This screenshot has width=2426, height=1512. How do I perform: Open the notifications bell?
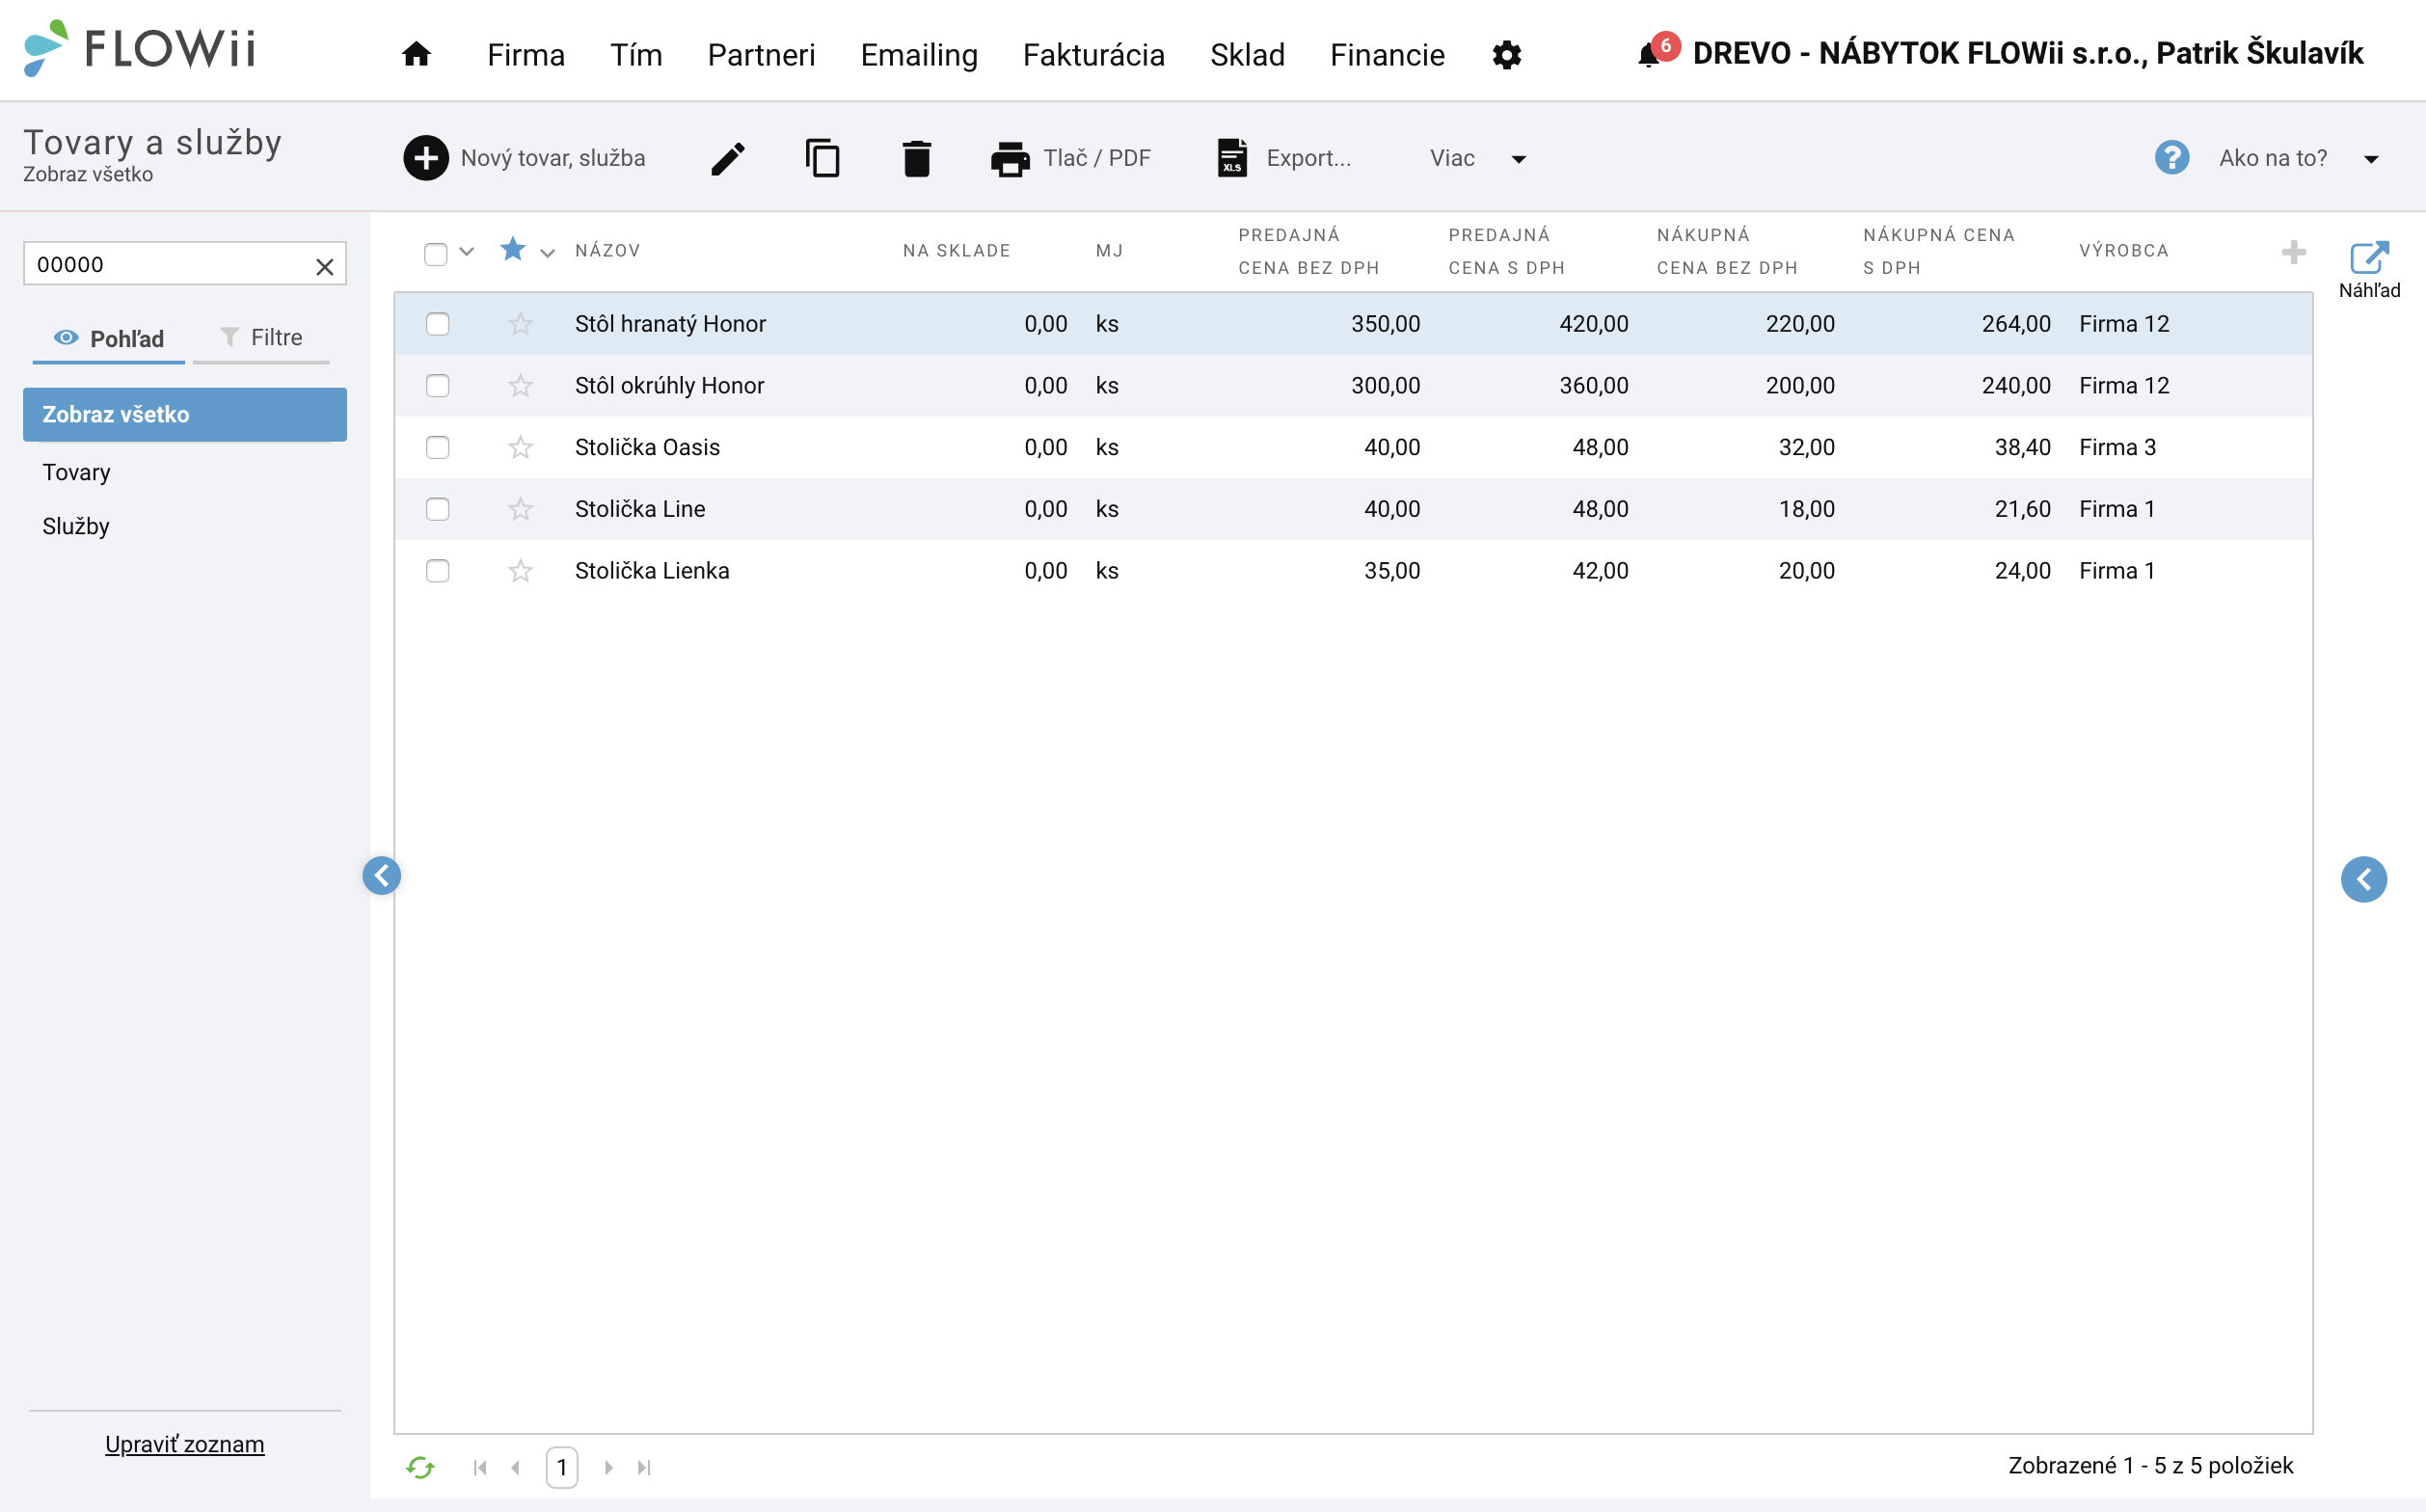pyautogui.click(x=1649, y=54)
